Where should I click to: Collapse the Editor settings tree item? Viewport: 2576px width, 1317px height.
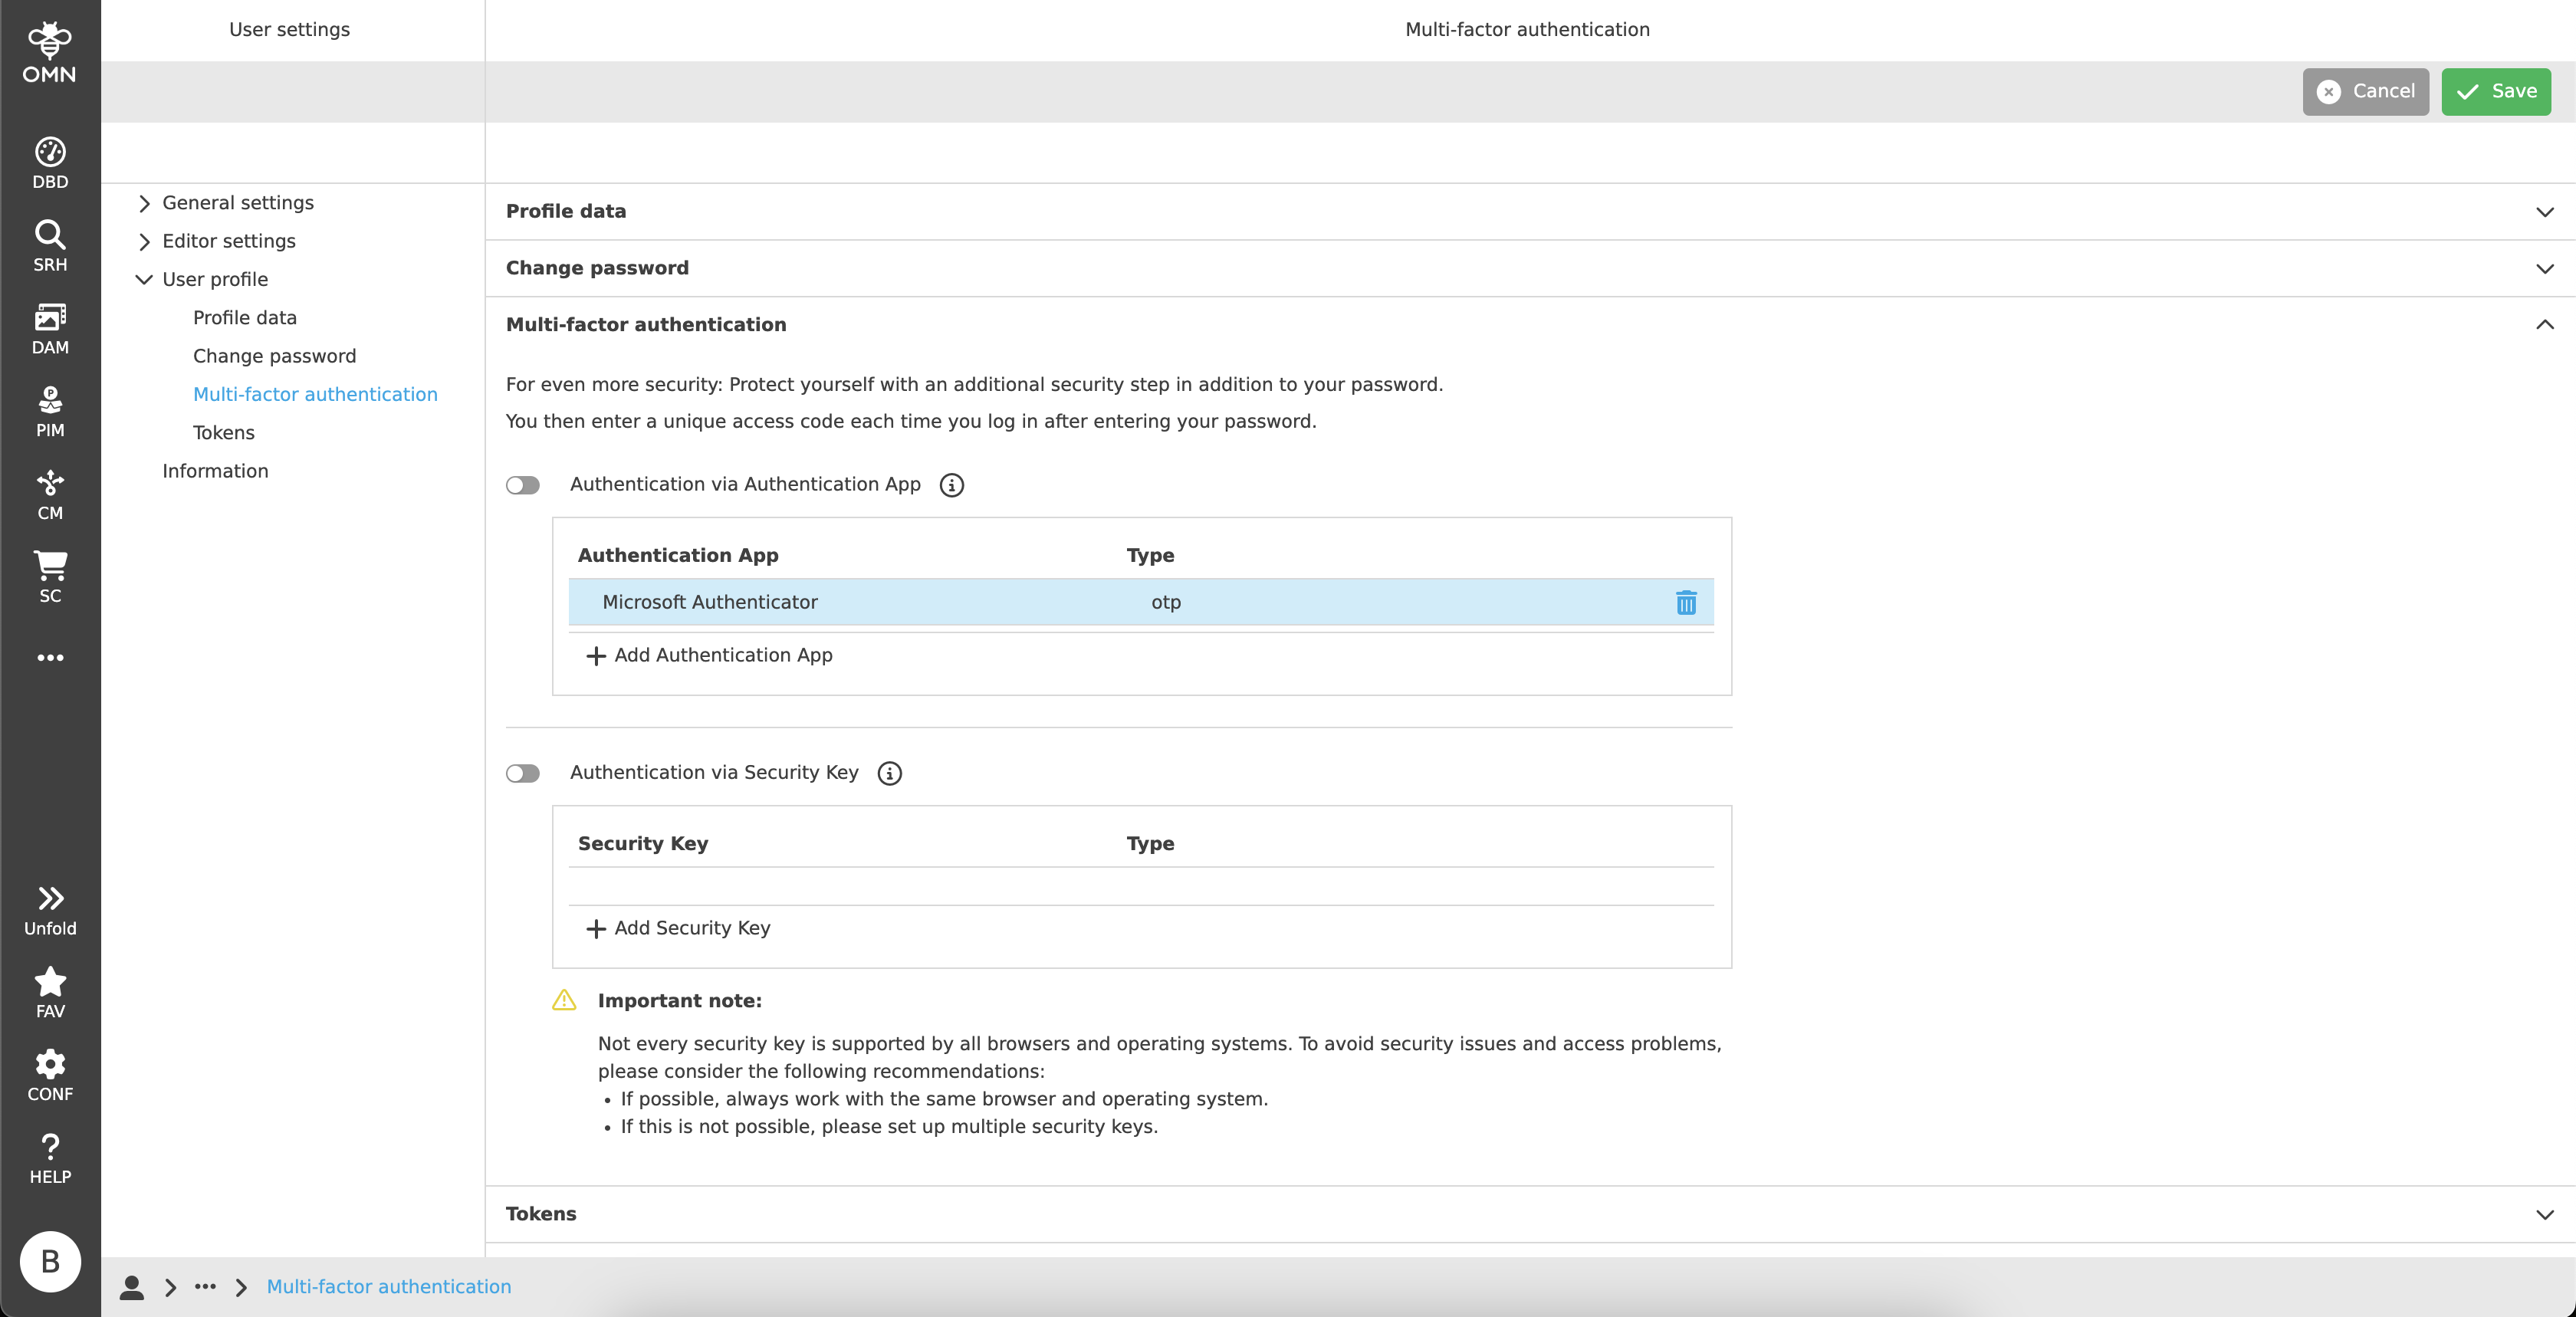point(143,241)
